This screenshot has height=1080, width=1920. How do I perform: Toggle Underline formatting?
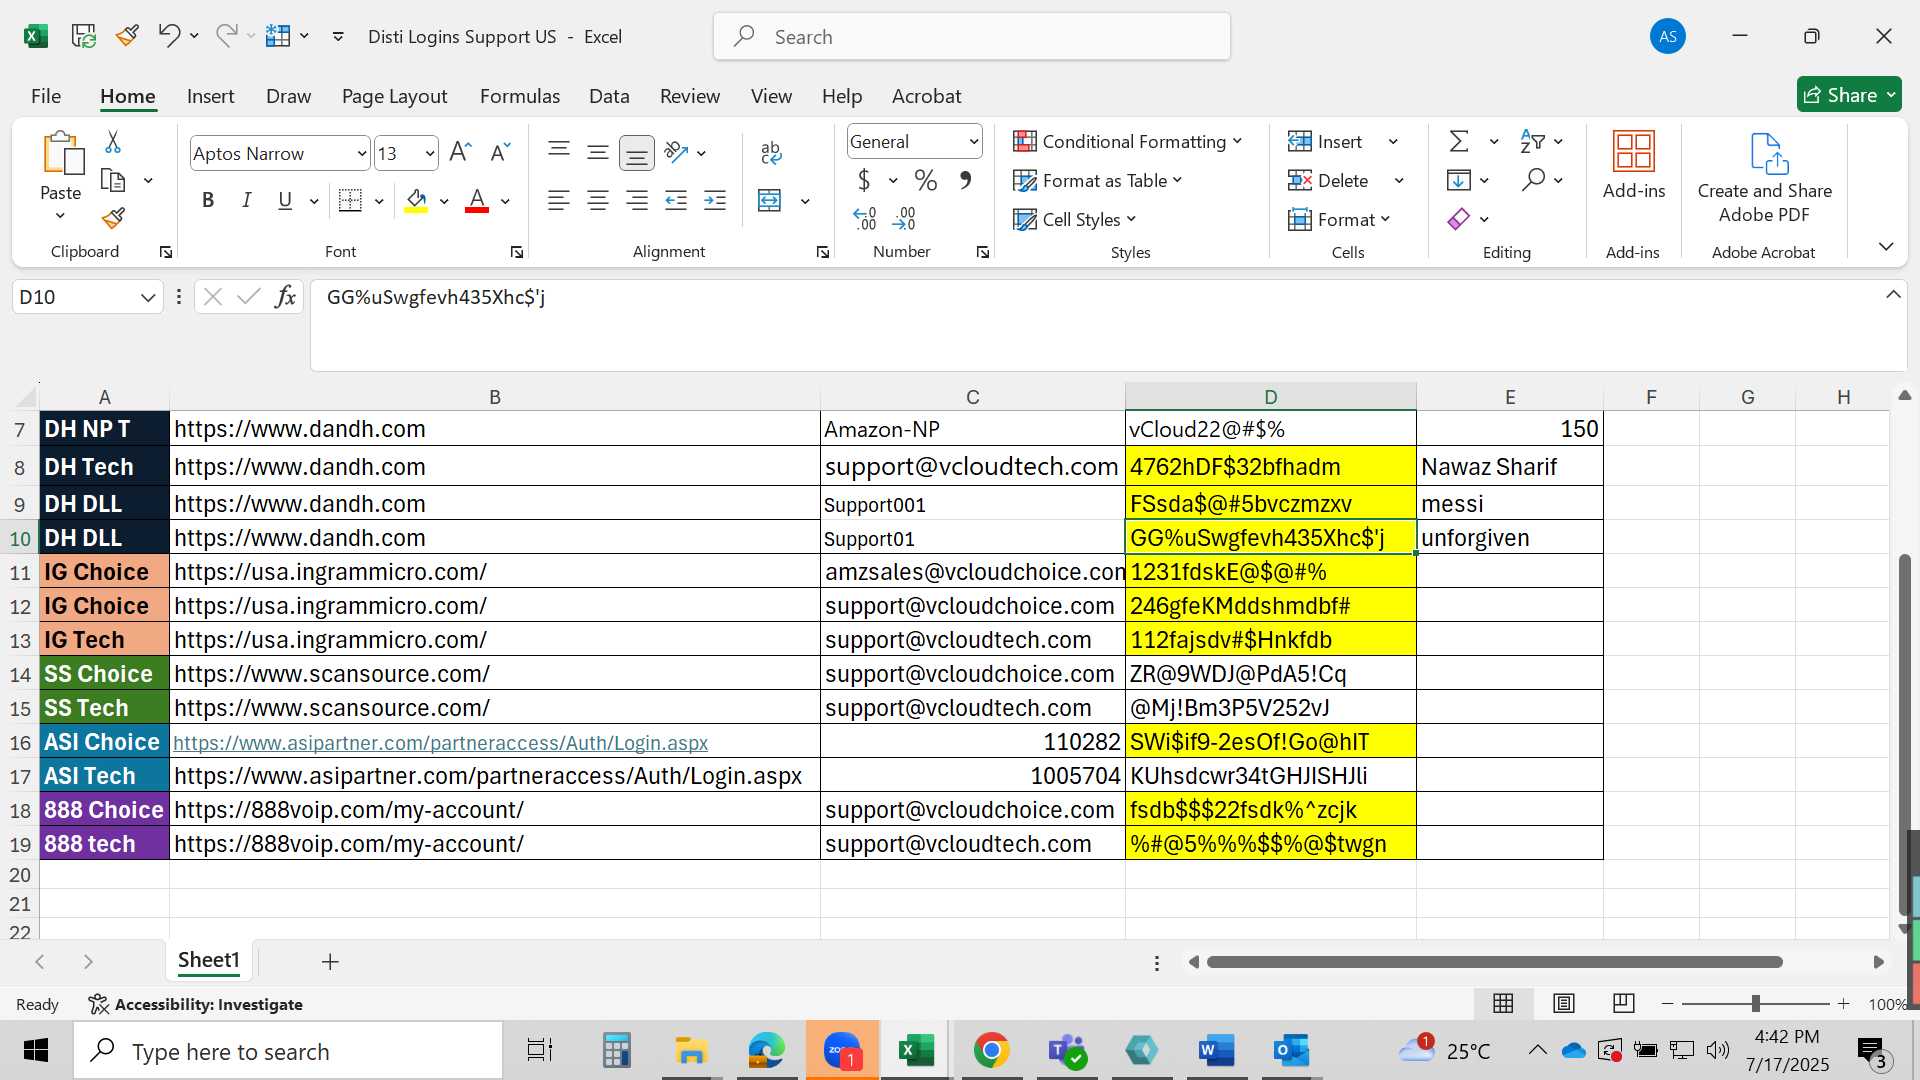pos(285,201)
